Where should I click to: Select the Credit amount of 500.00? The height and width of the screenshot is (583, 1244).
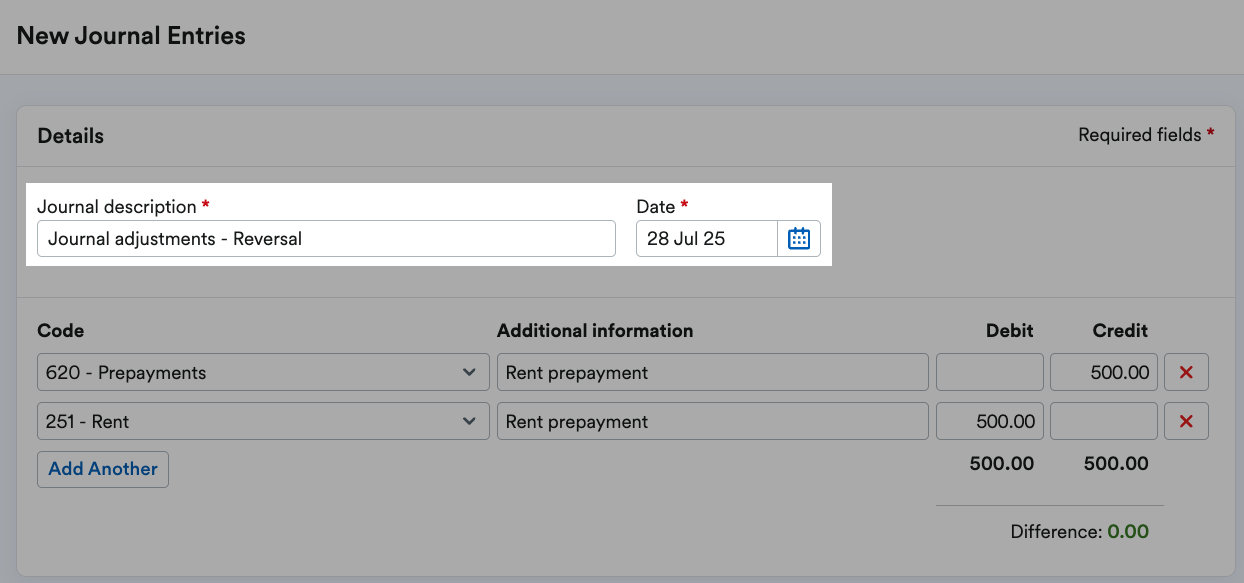click(x=1103, y=371)
